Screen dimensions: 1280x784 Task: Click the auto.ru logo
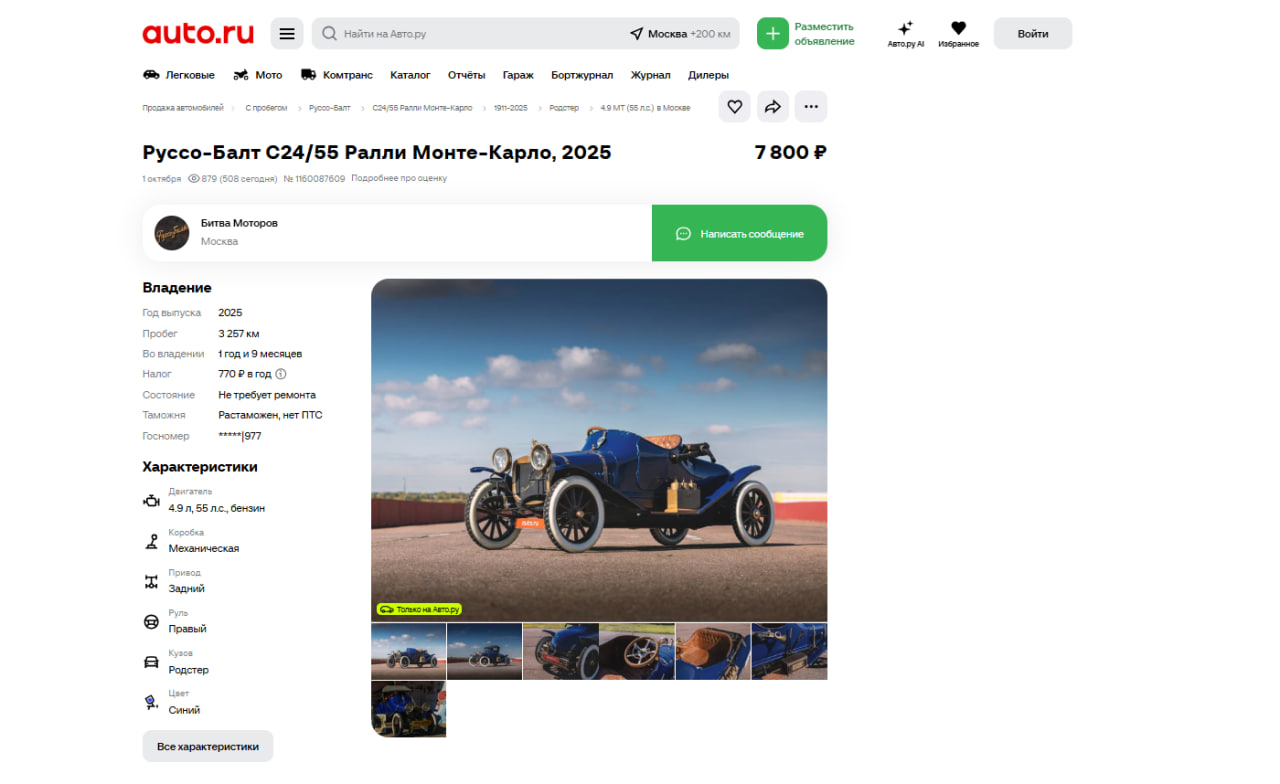point(198,33)
